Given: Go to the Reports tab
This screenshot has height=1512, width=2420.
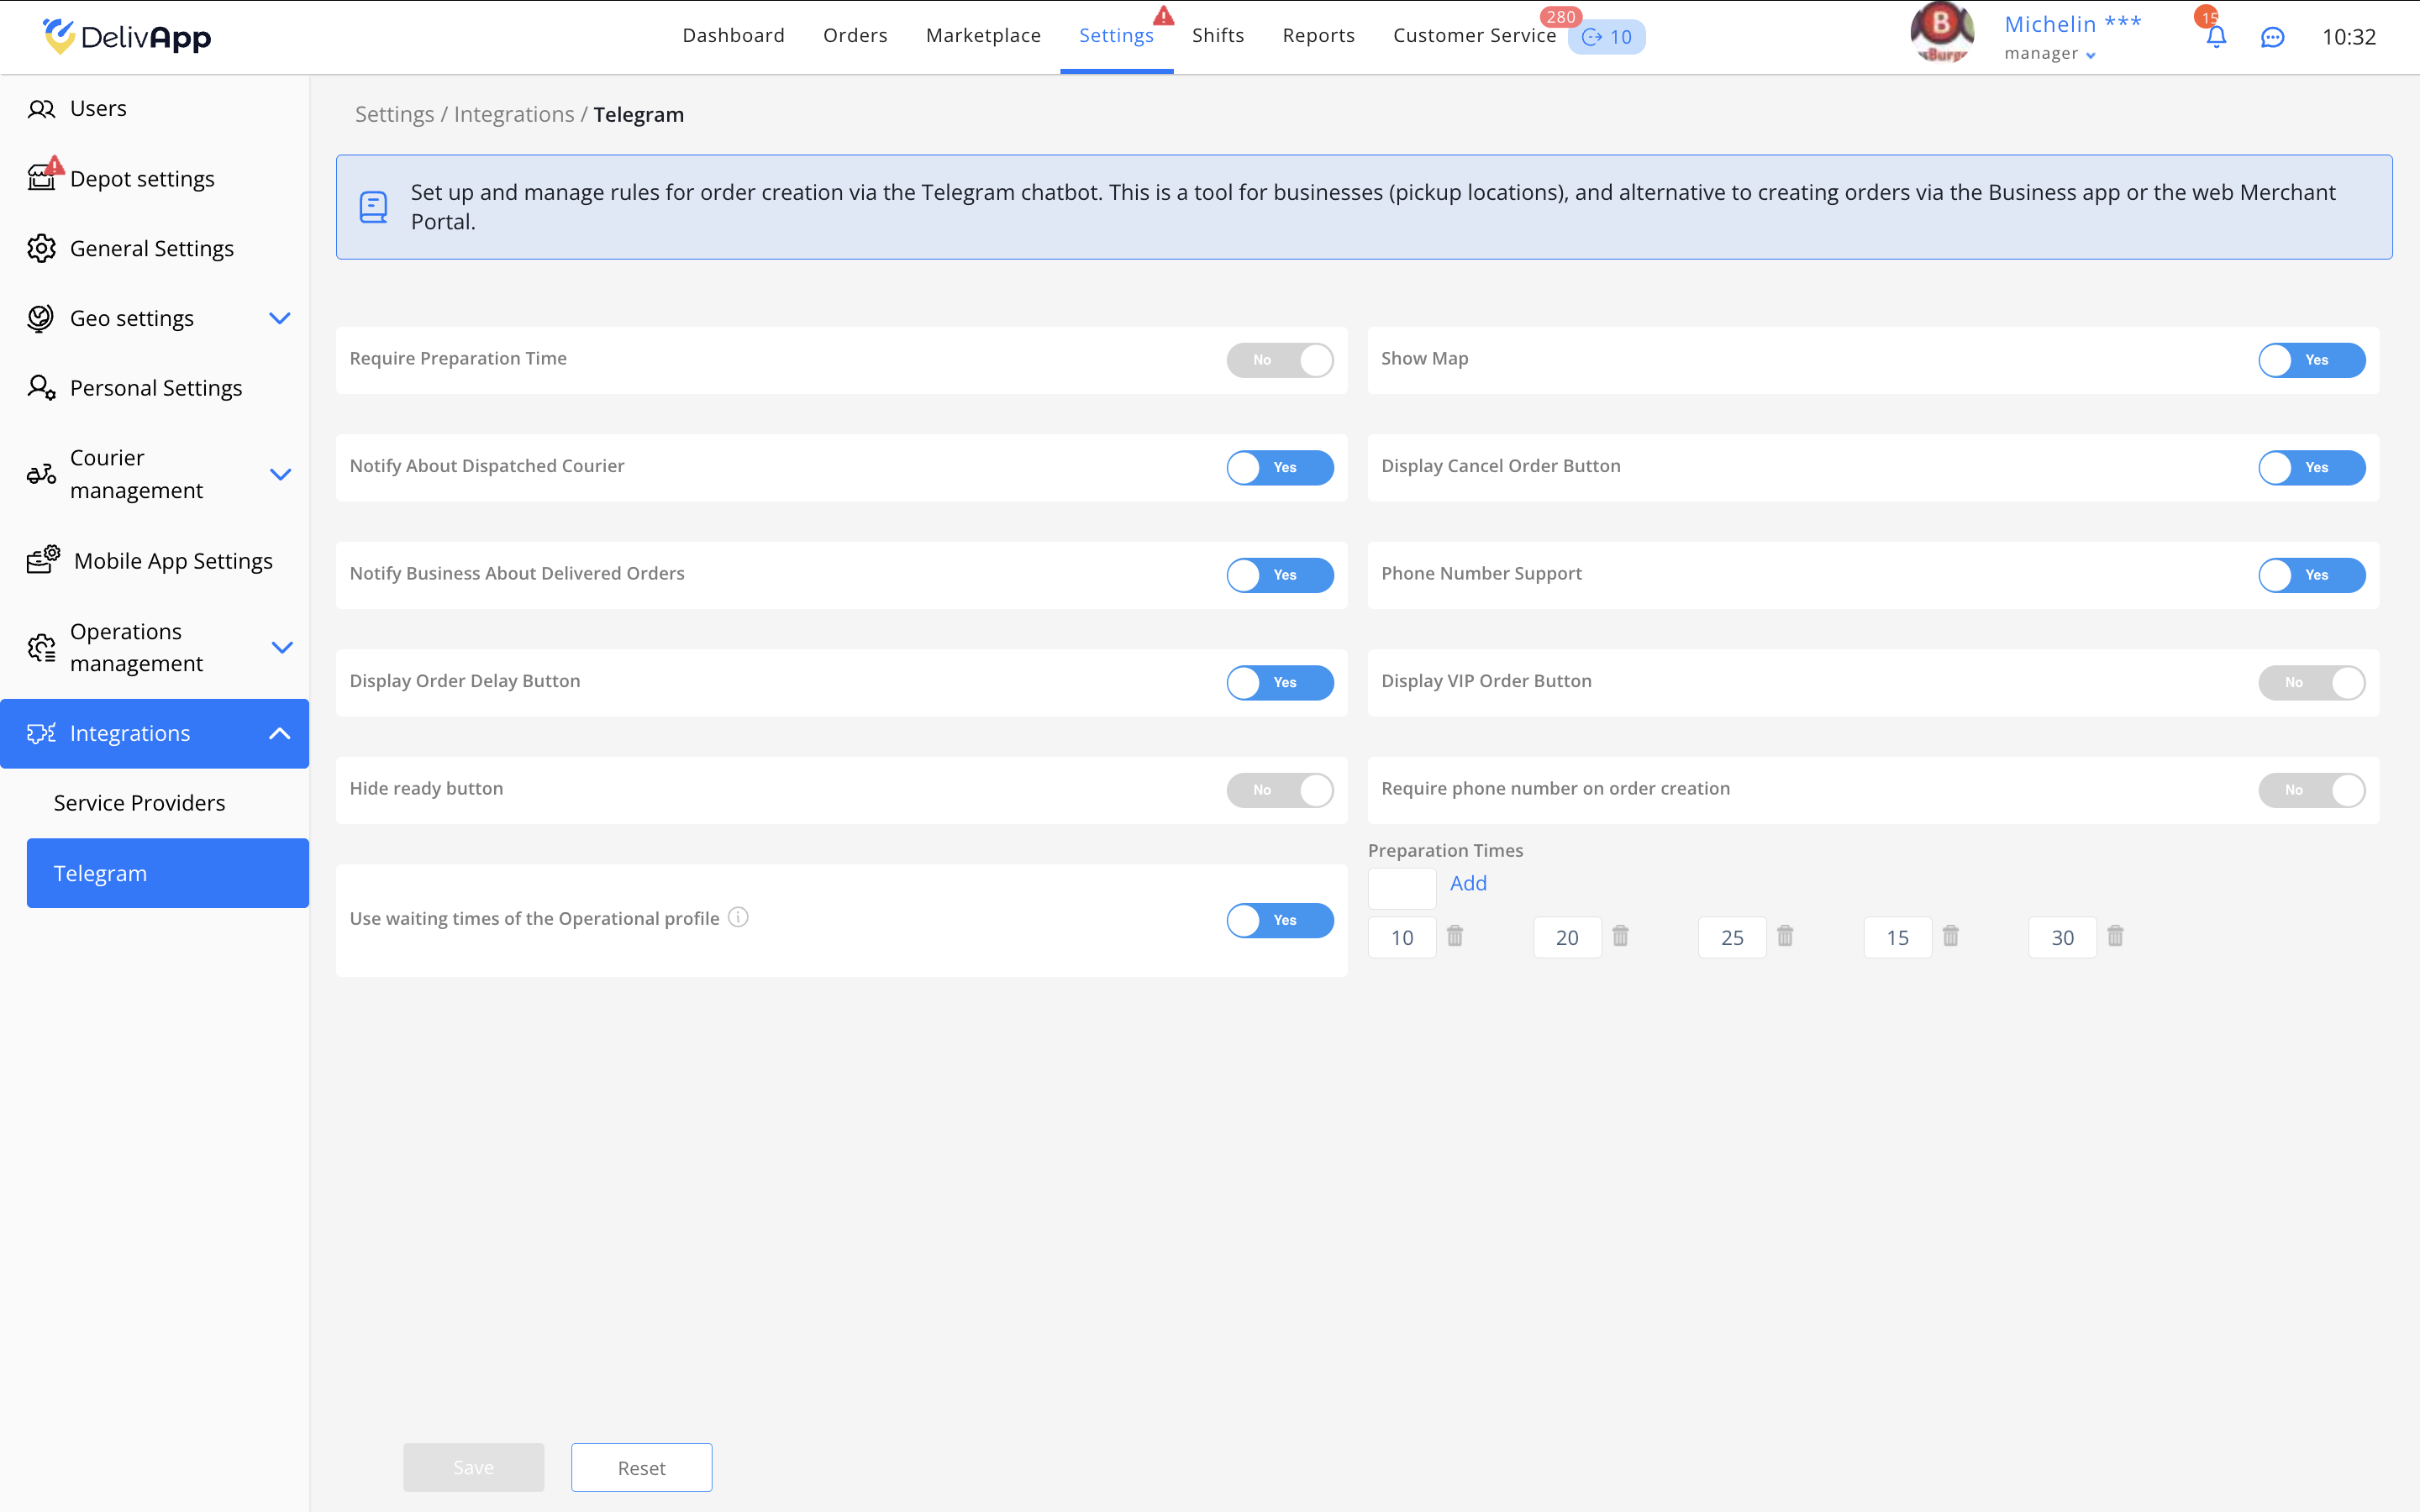Looking at the screenshot, I should [1318, 36].
